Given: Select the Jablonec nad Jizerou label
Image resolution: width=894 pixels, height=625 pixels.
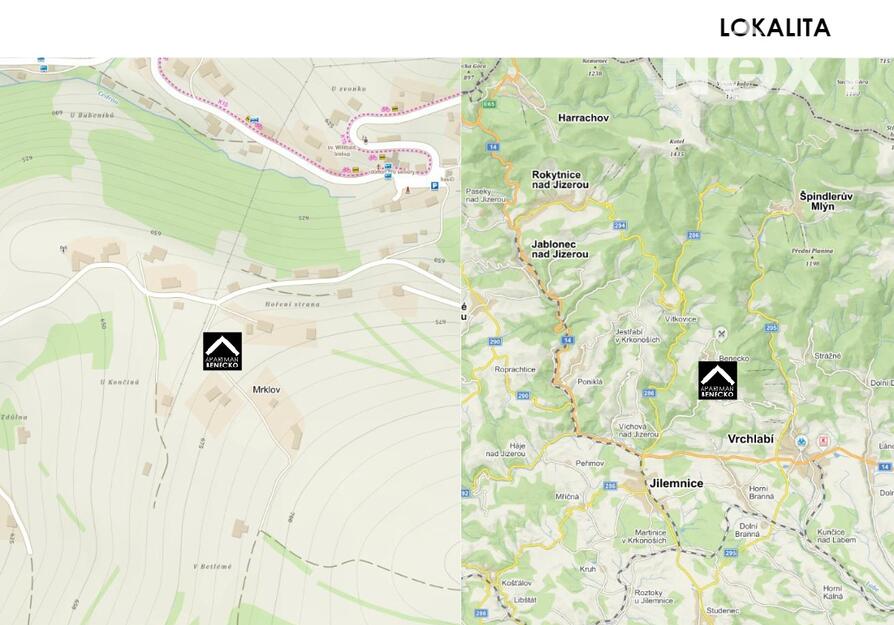Looking at the screenshot, I should (560, 249).
